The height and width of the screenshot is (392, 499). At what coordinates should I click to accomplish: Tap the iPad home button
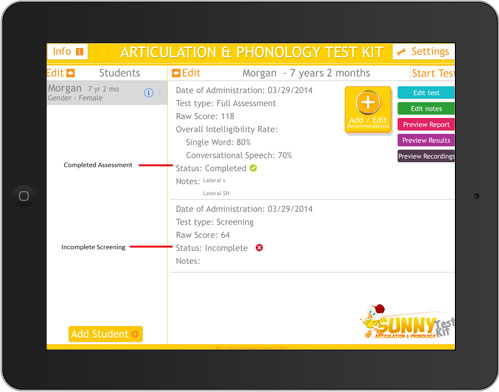coord(24,196)
